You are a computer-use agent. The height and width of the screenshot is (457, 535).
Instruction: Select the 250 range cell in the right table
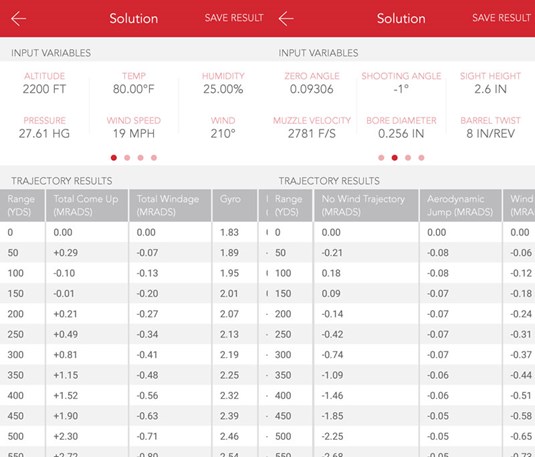tap(283, 334)
